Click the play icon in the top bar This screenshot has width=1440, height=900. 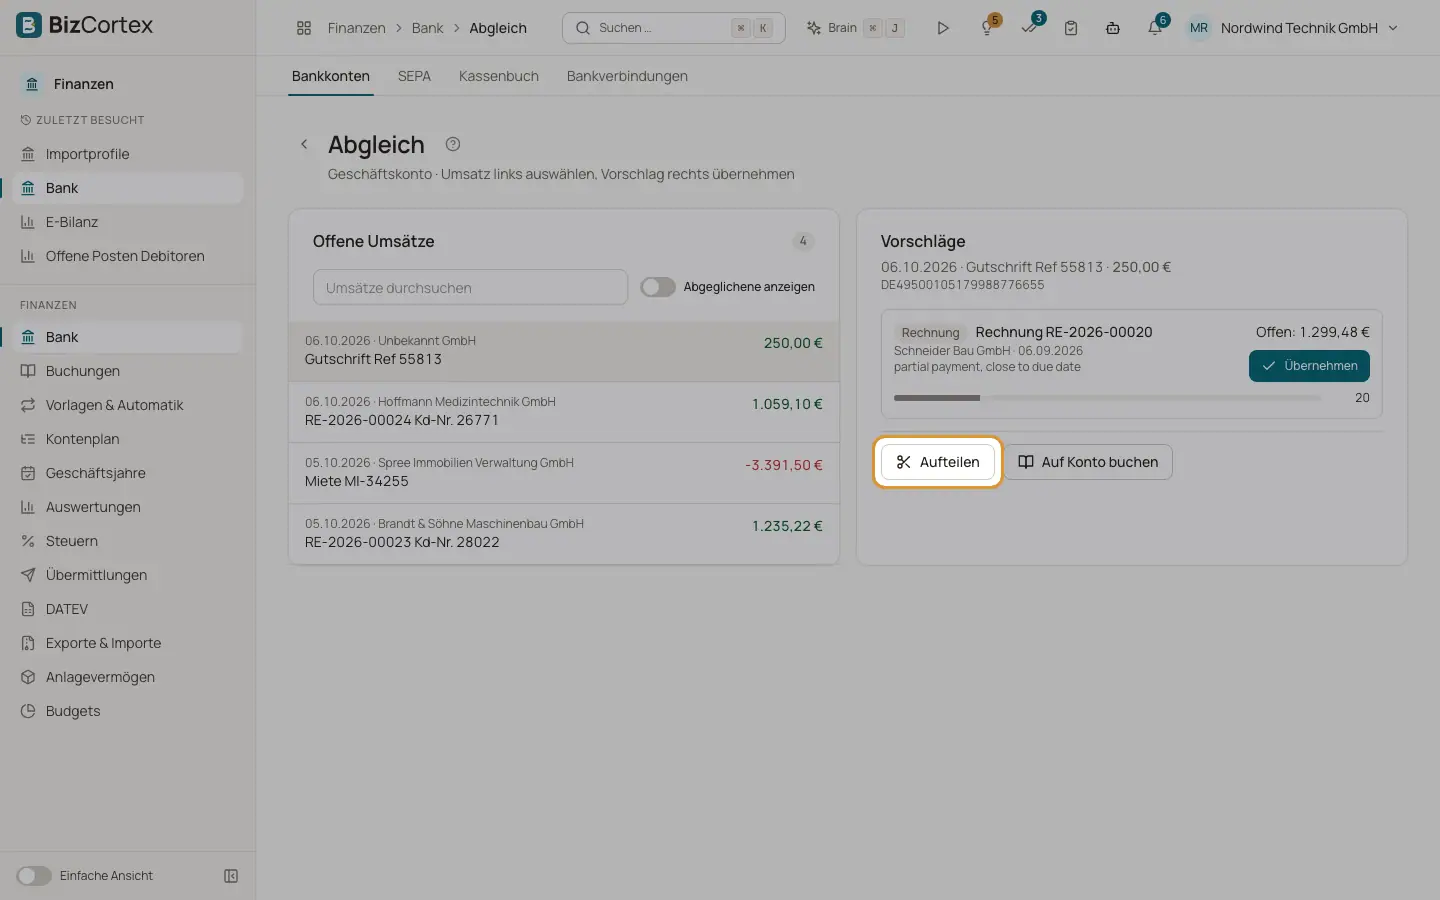click(943, 28)
